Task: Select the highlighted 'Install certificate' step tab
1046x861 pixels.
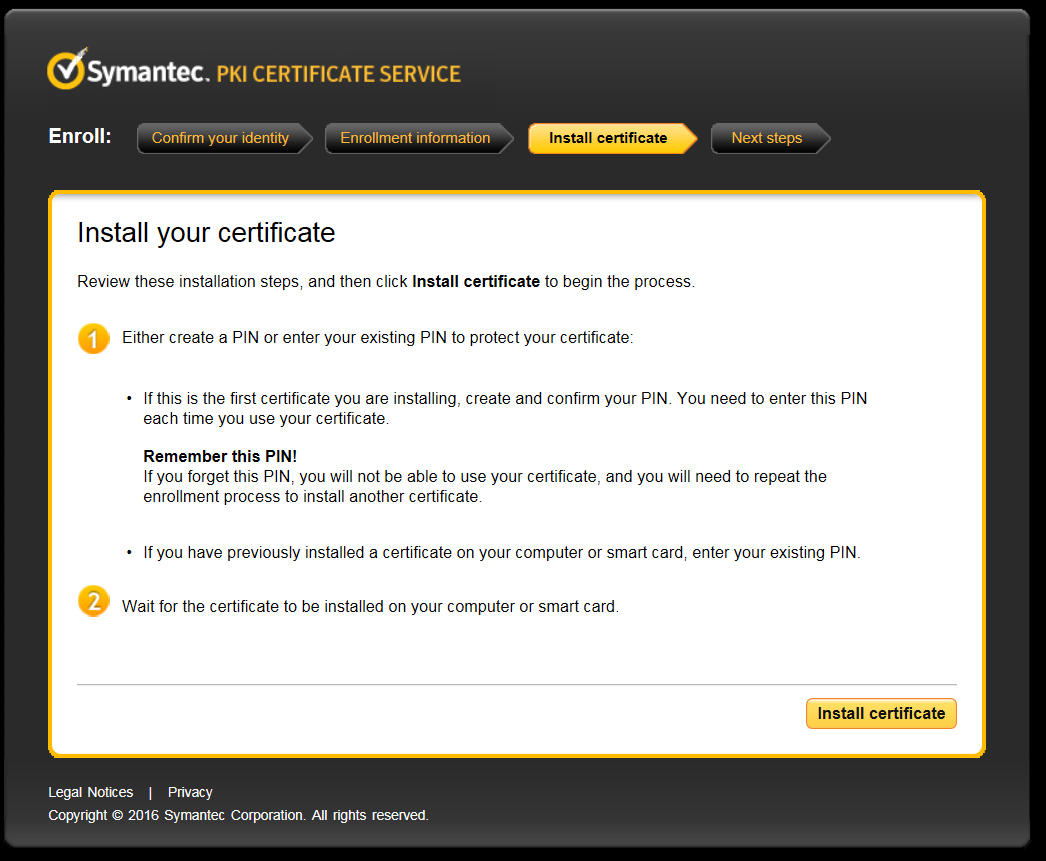Action: 608,138
